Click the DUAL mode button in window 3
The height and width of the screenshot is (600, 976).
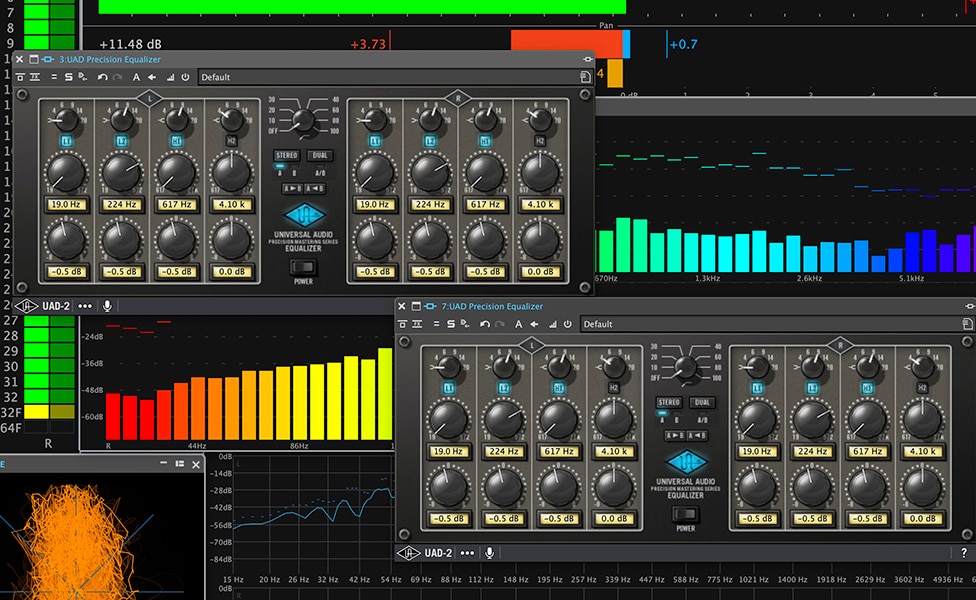[x=320, y=156]
